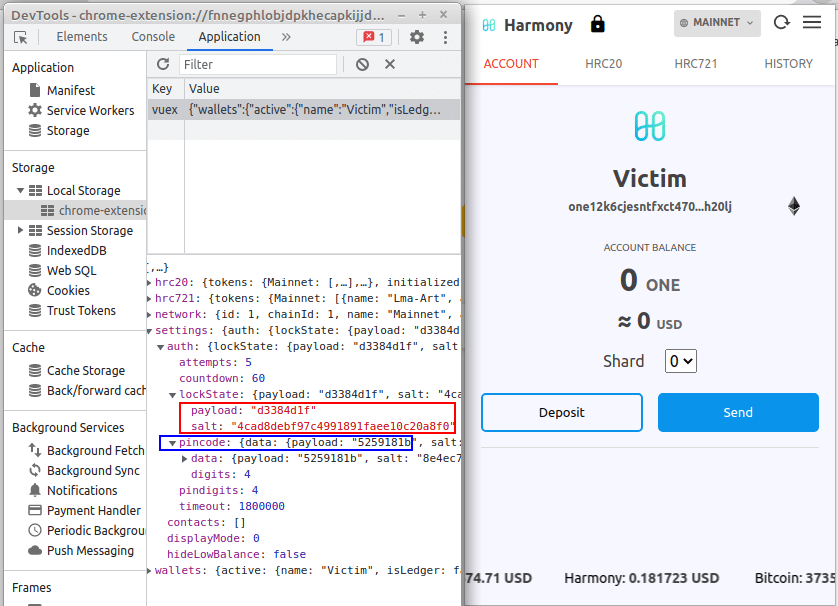Expand the pincode data object
Image resolution: width=838 pixels, height=606 pixels.
click(184, 459)
